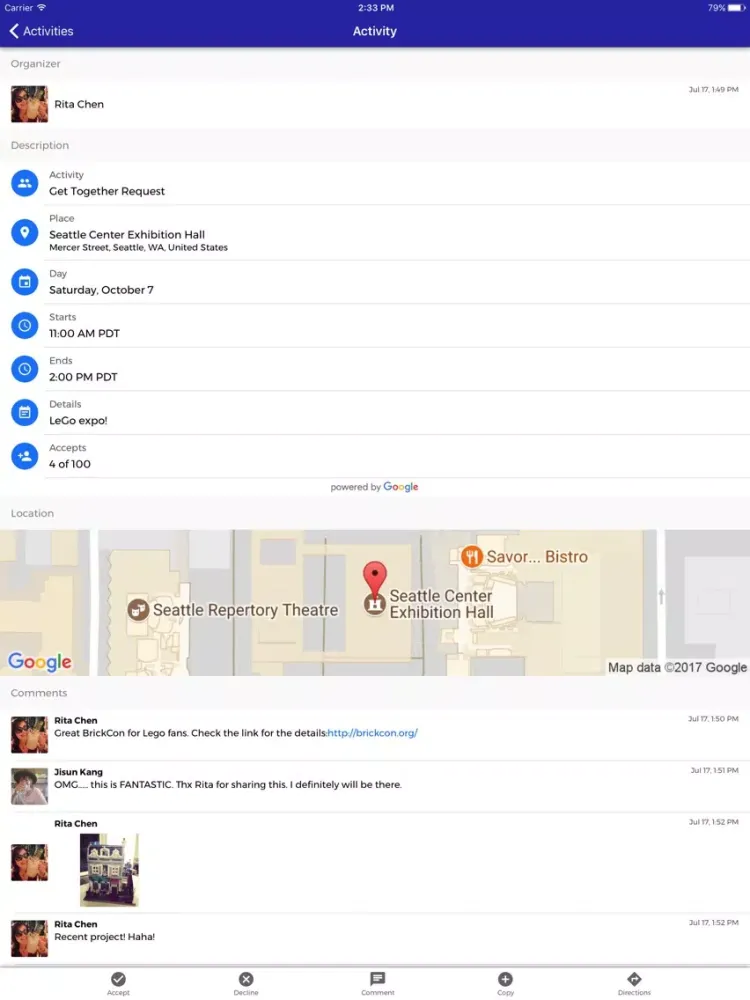
Task: Click Jisun Kang's 'OMG' comment text
Action: [228, 784]
